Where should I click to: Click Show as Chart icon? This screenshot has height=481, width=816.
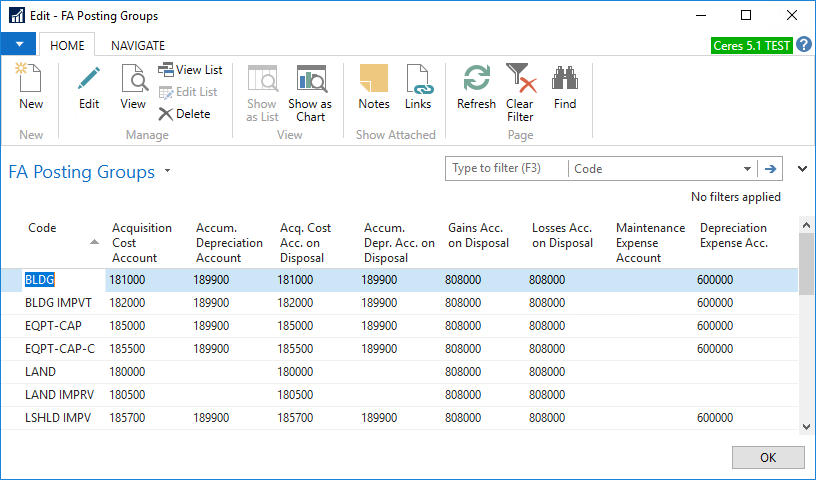(x=310, y=80)
